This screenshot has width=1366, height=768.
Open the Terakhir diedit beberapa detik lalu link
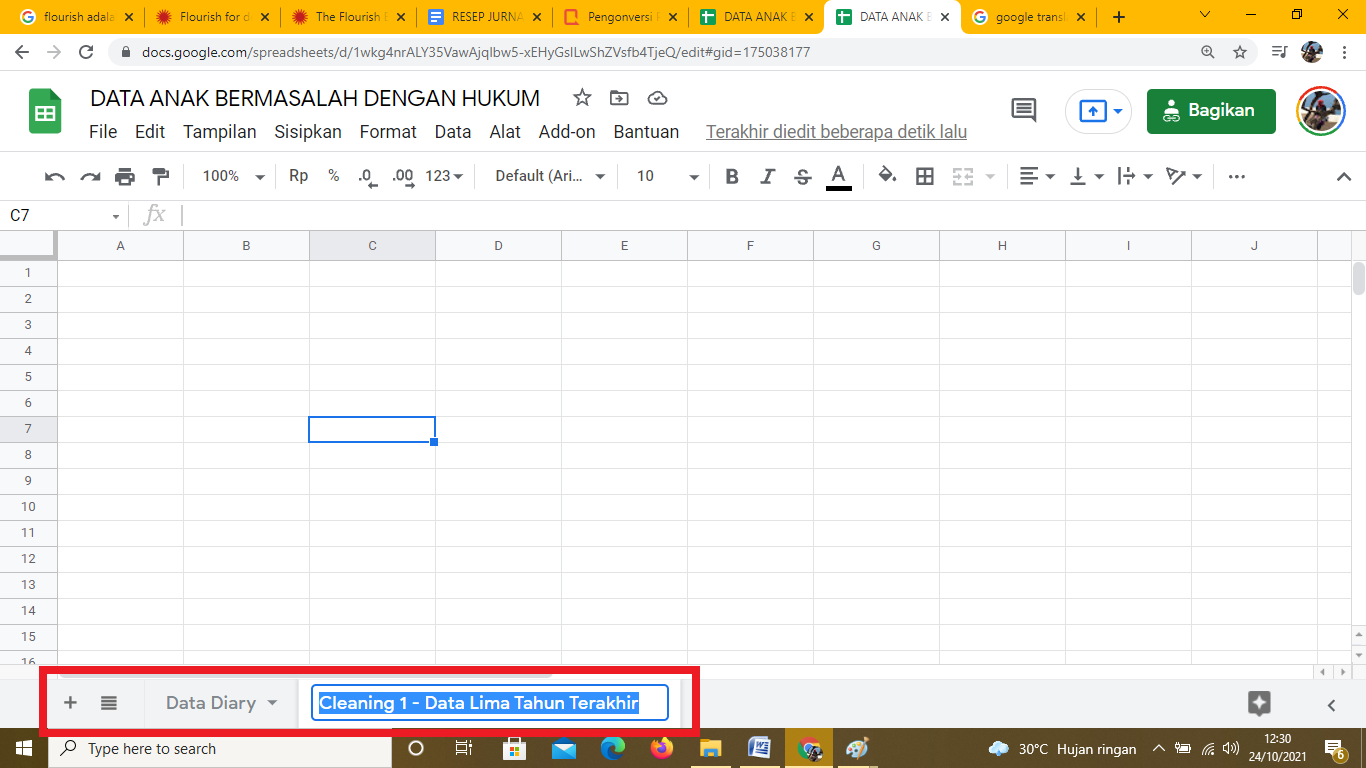[836, 132]
